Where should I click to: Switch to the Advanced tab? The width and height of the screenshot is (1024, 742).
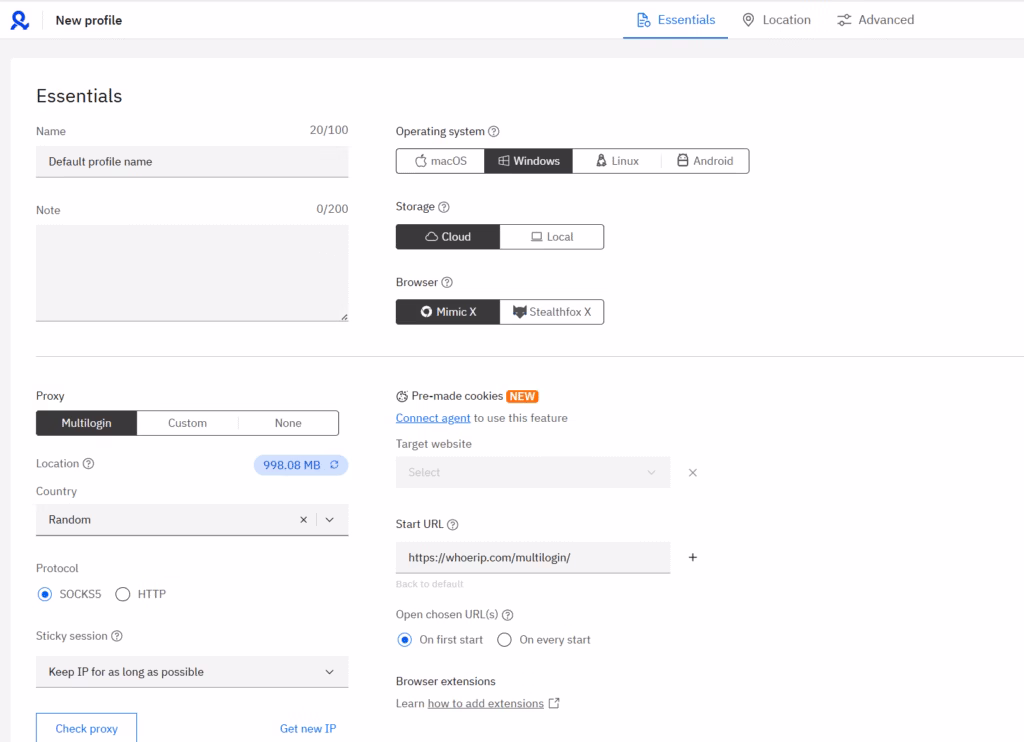coord(875,20)
